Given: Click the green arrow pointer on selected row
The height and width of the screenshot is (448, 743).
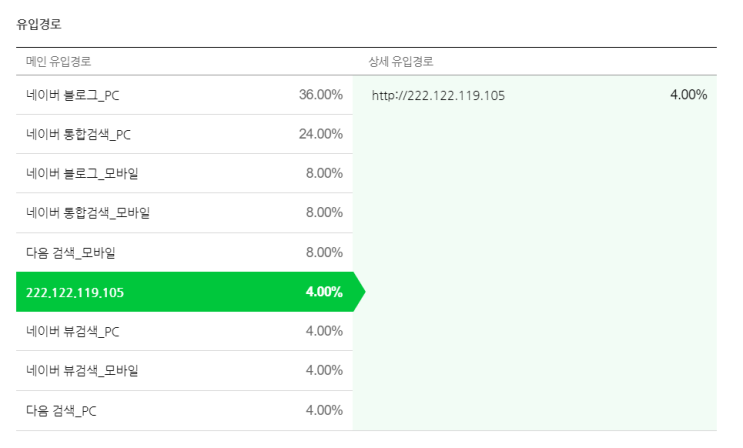Looking at the screenshot, I should pos(360,292).
